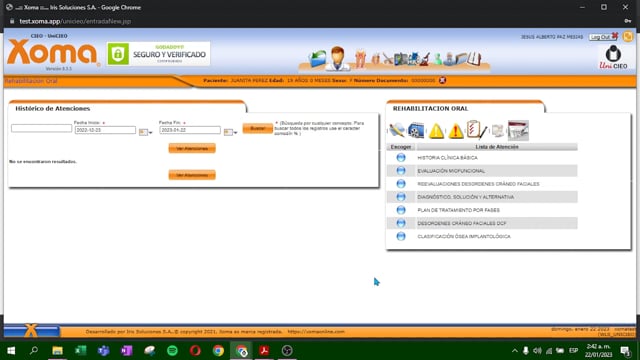Click the Histórico de Atenciones panel title
Image resolution: width=640 pixels, height=360 pixels.
tap(53, 109)
